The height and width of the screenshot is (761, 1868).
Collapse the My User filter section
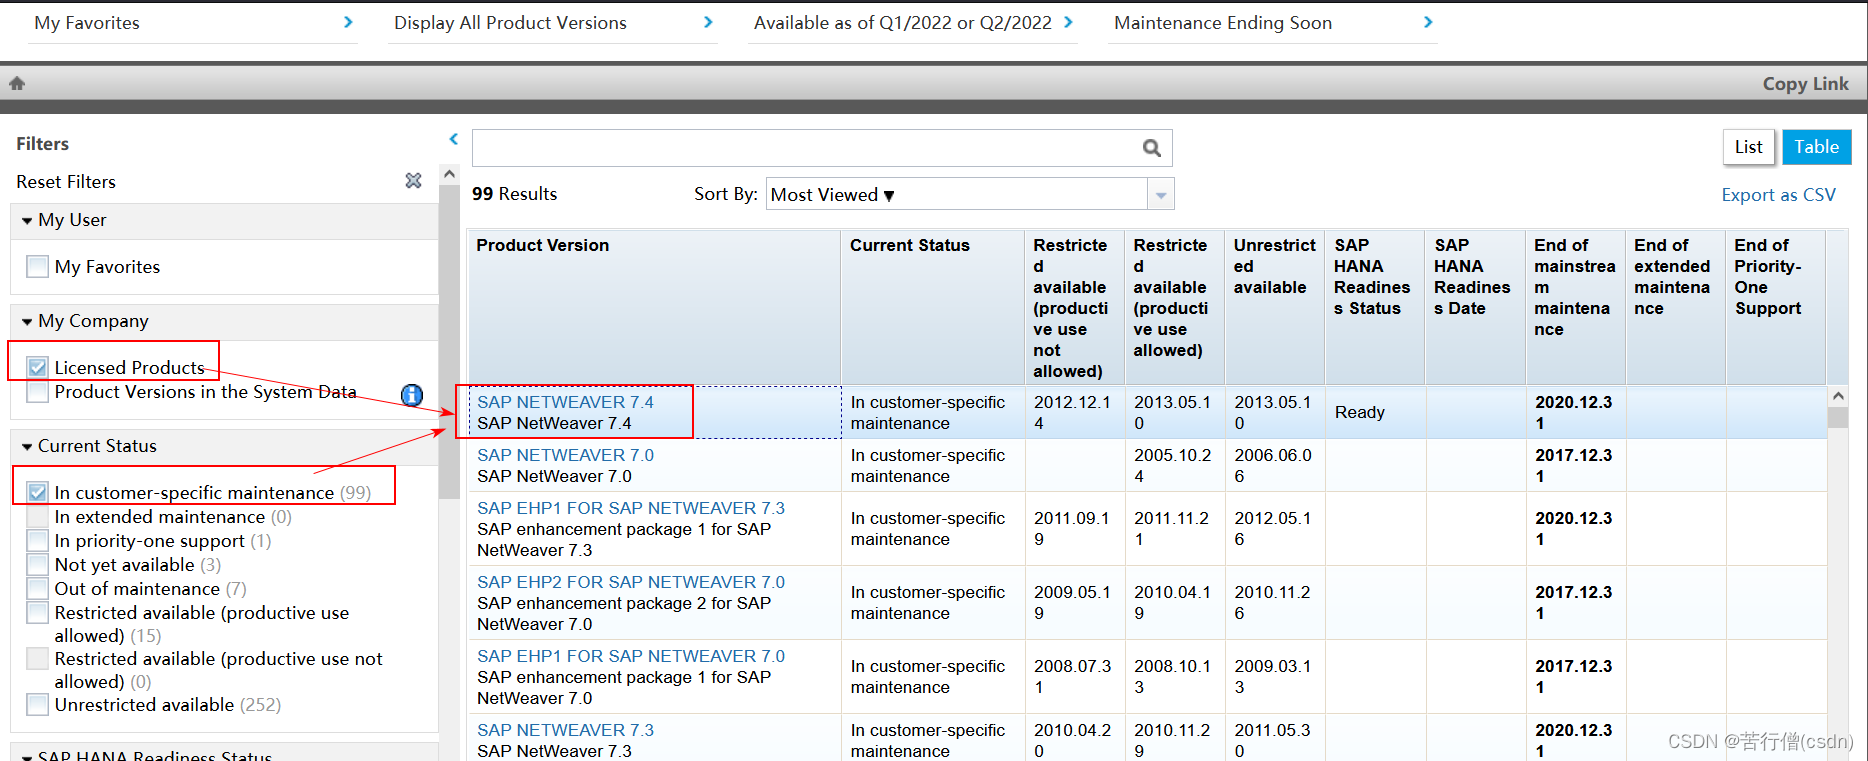(x=27, y=221)
